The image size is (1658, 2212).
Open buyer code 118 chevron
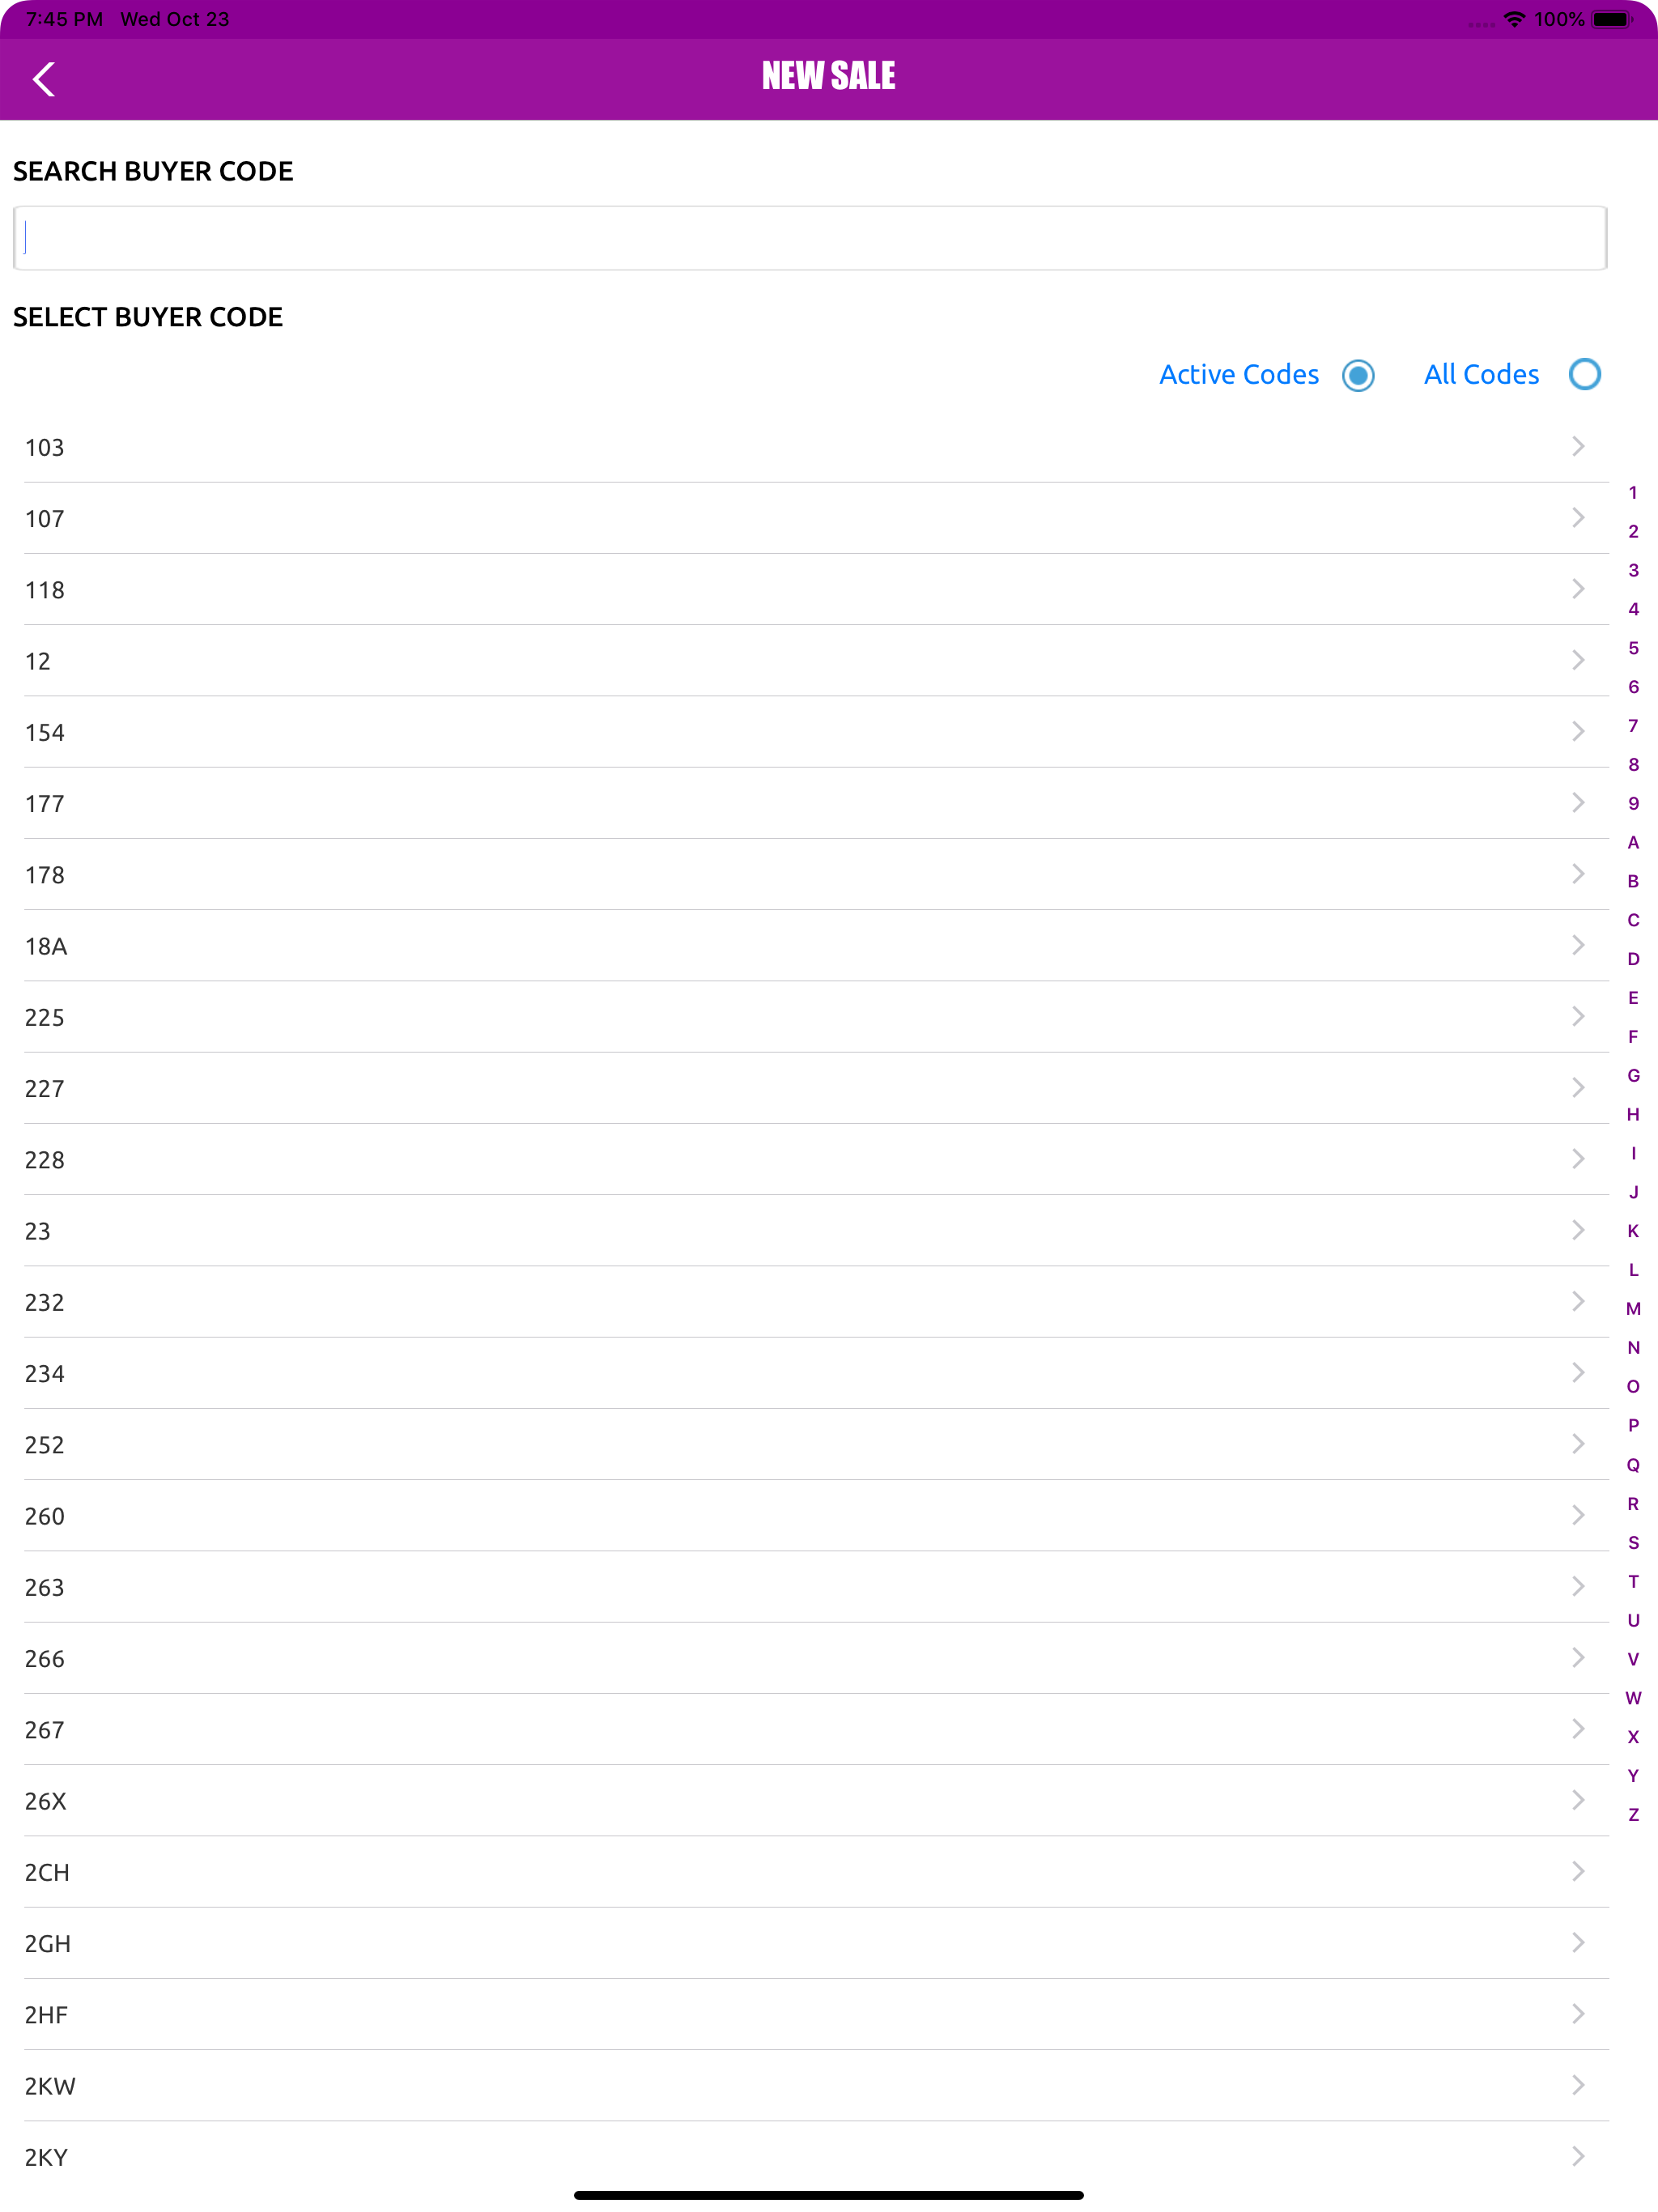click(1578, 588)
